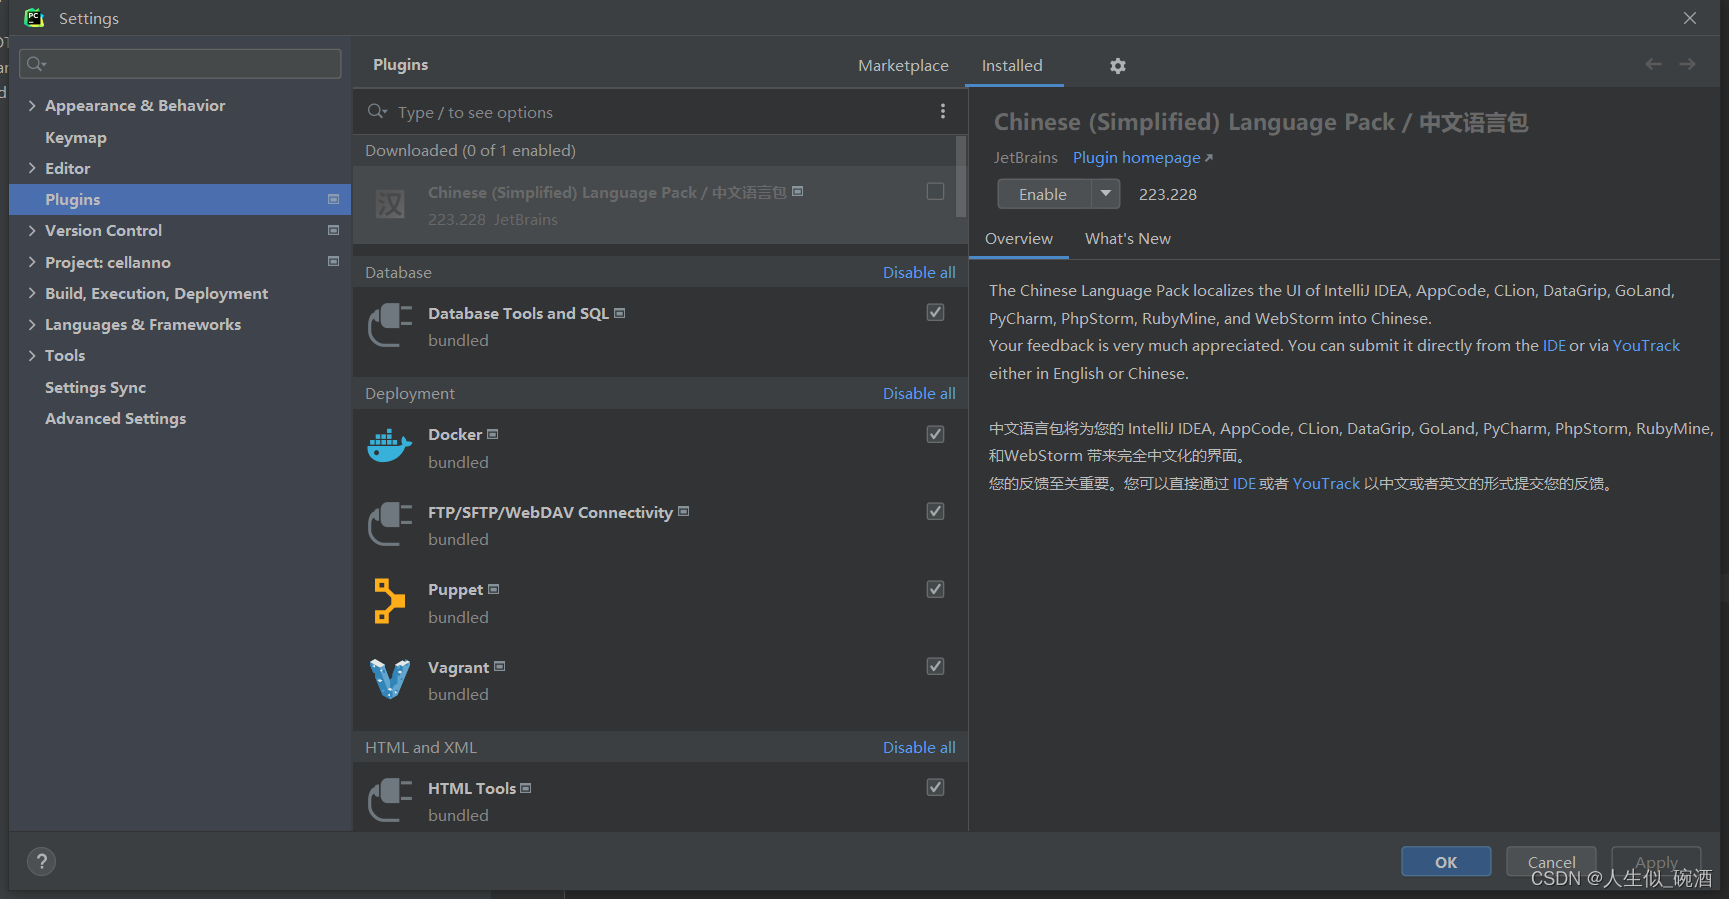Image resolution: width=1729 pixels, height=899 pixels.
Task: Open the Plugin homepage link
Action: point(1142,158)
